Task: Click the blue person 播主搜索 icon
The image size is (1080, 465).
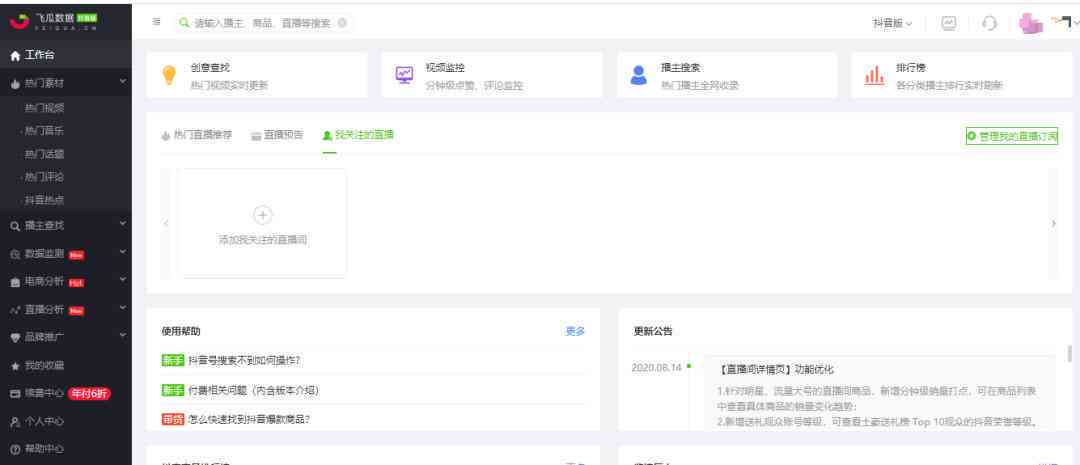Action: (638, 75)
